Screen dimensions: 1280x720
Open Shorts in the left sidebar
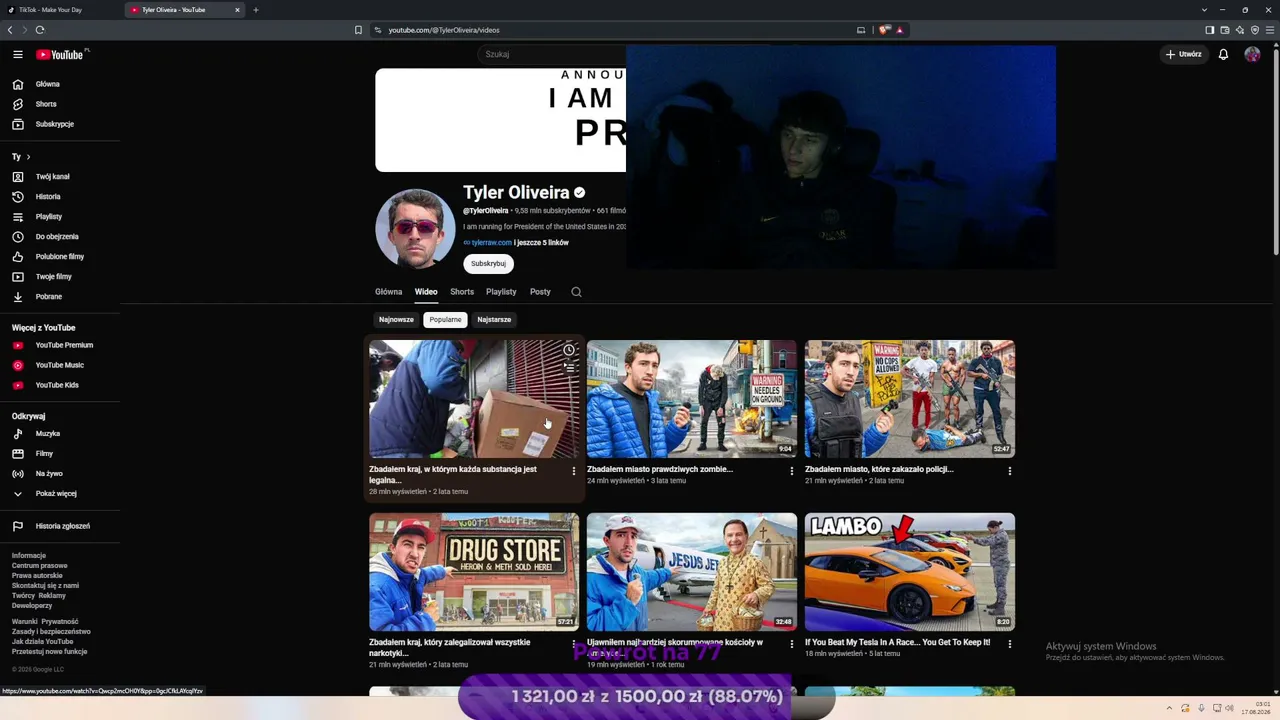click(46, 104)
